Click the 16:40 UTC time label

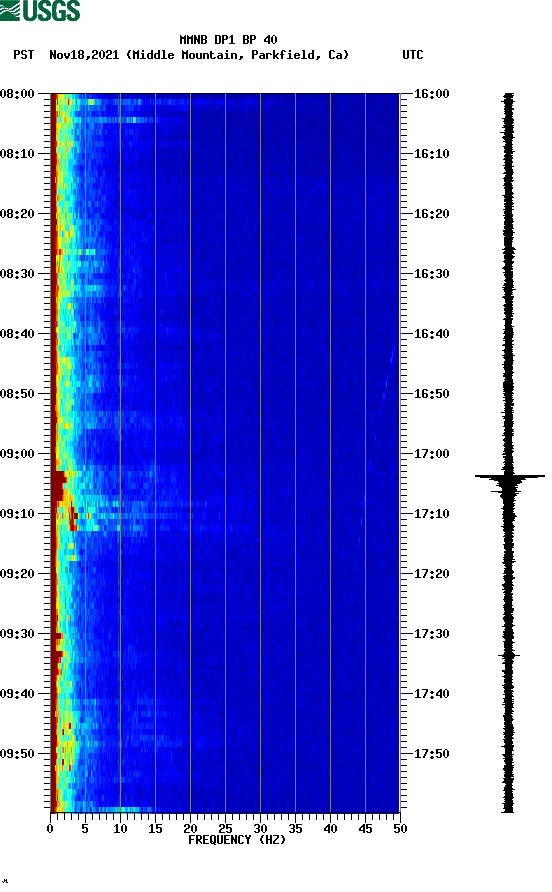click(432, 334)
